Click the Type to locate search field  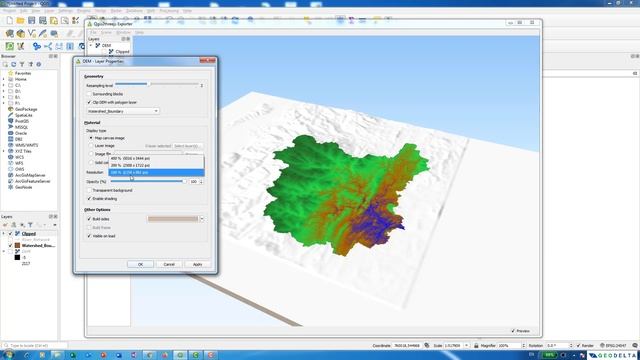point(35,345)
